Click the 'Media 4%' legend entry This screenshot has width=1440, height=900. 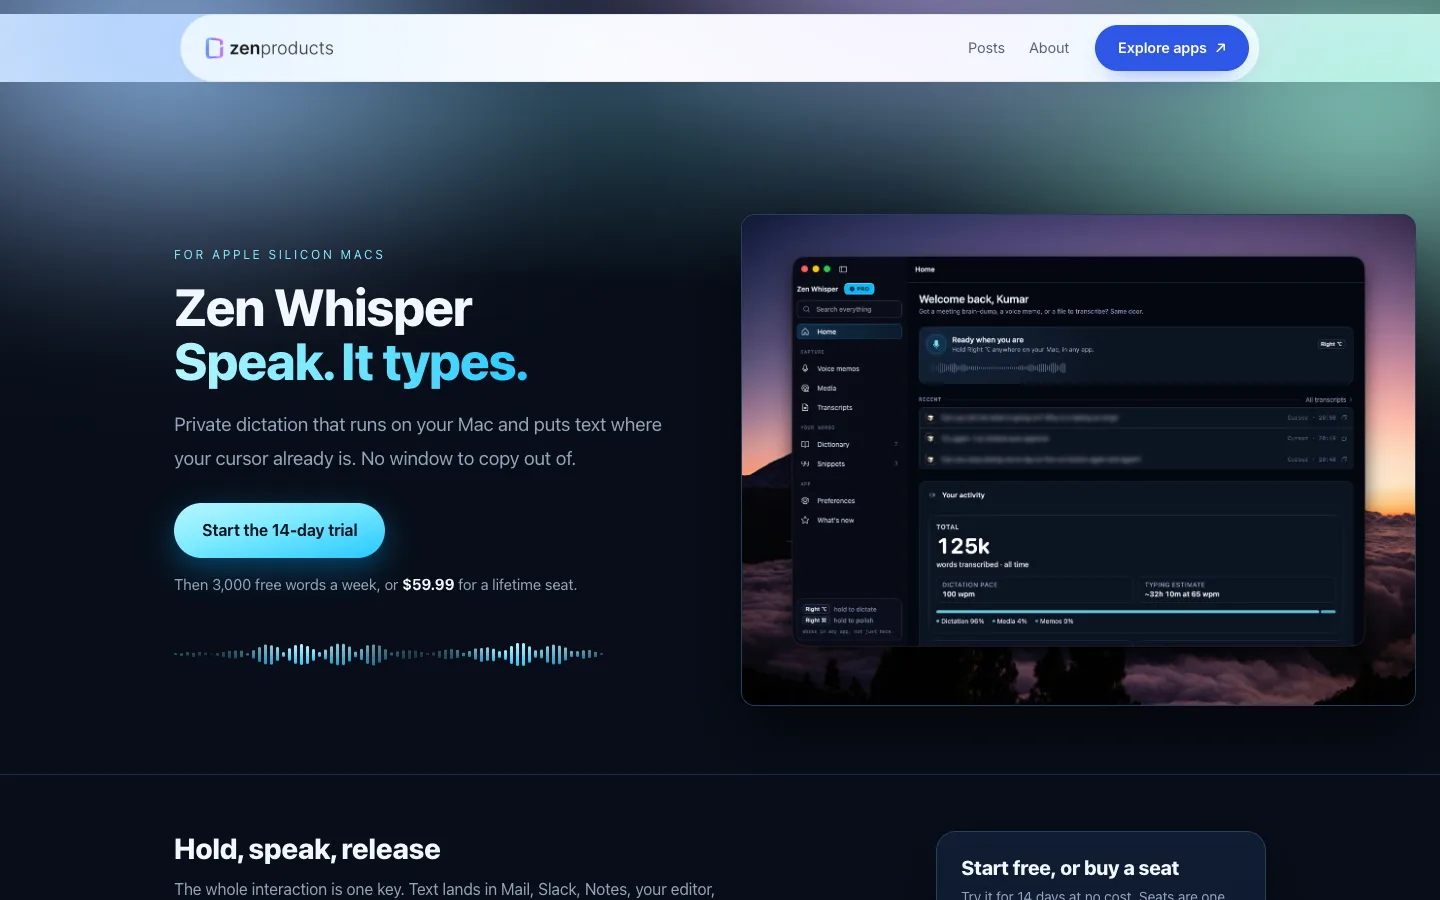coord(1010,621)
